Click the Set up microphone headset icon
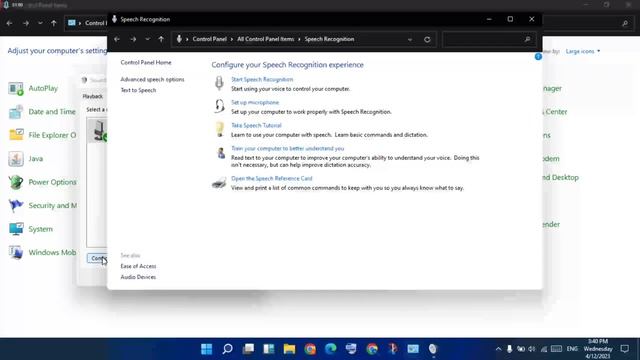640x360 pixels. tap(219, 106)
